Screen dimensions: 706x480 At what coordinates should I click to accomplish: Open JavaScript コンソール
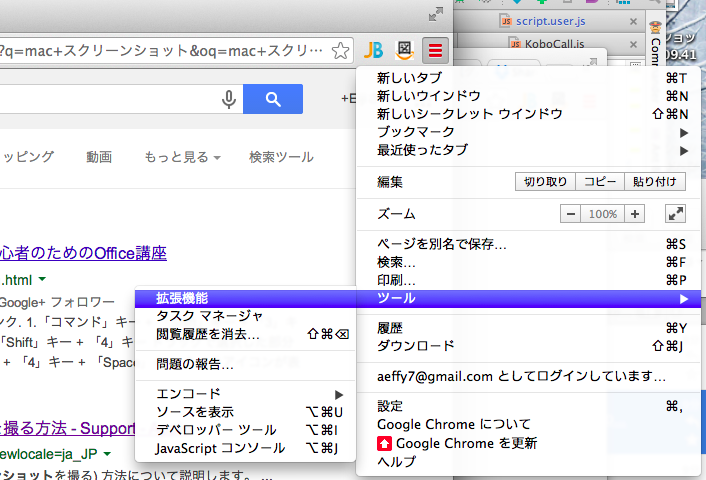pyautogui.click(x=245, y=448)
